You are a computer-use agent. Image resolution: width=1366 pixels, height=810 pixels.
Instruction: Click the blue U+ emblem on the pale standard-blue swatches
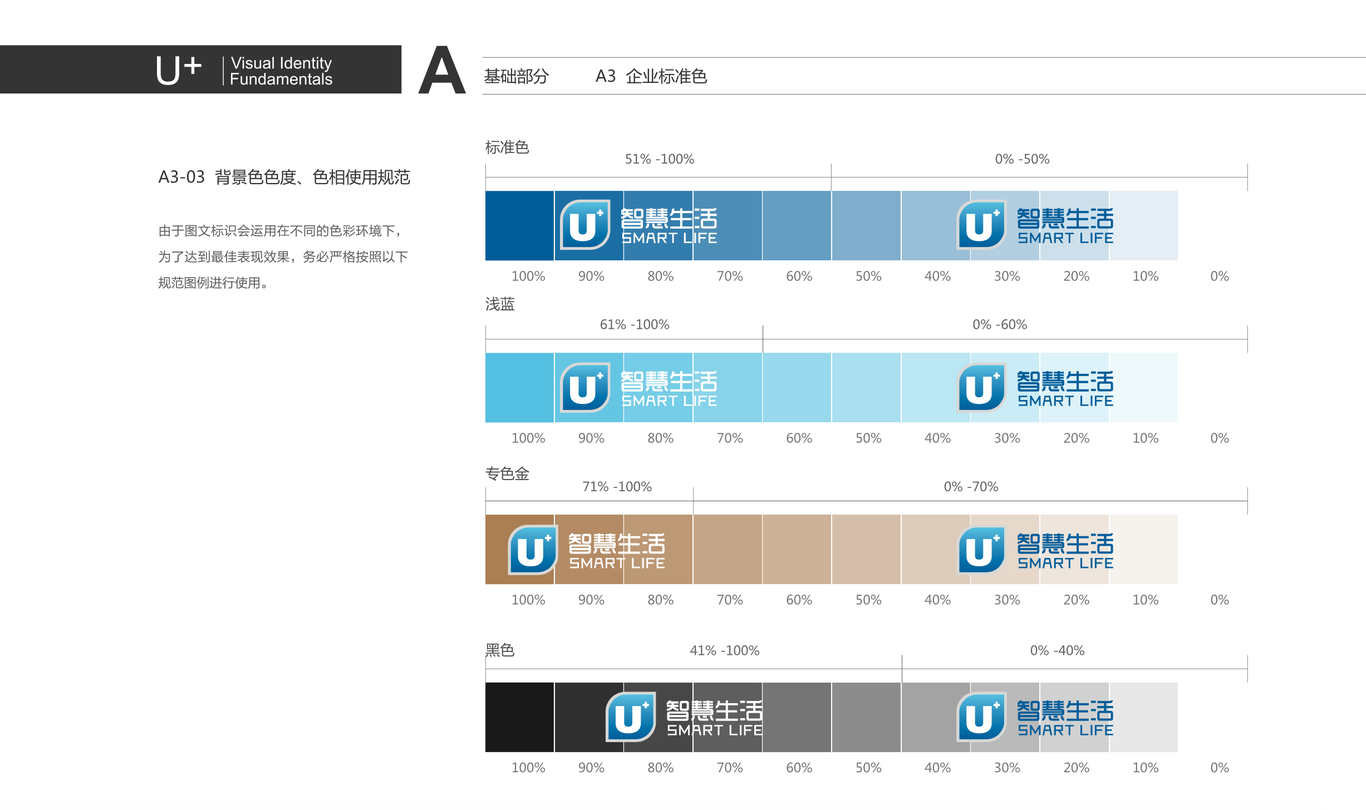pos(982,225)
